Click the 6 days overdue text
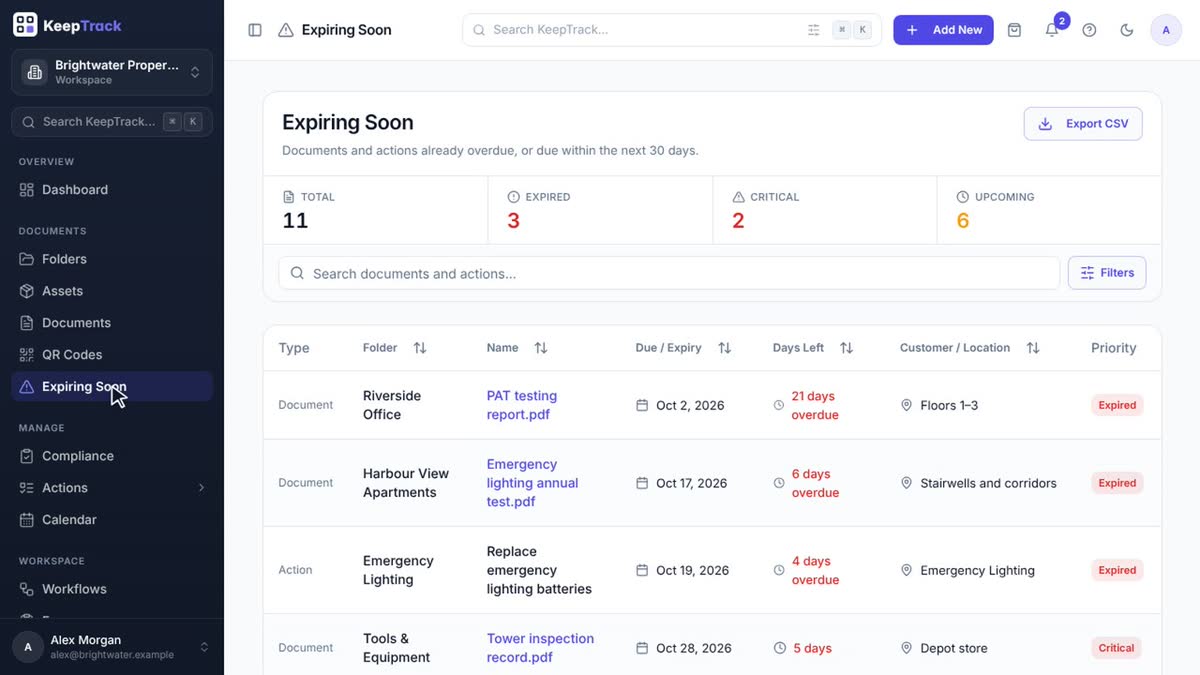 pyautogui.click(x=815, y=483)
